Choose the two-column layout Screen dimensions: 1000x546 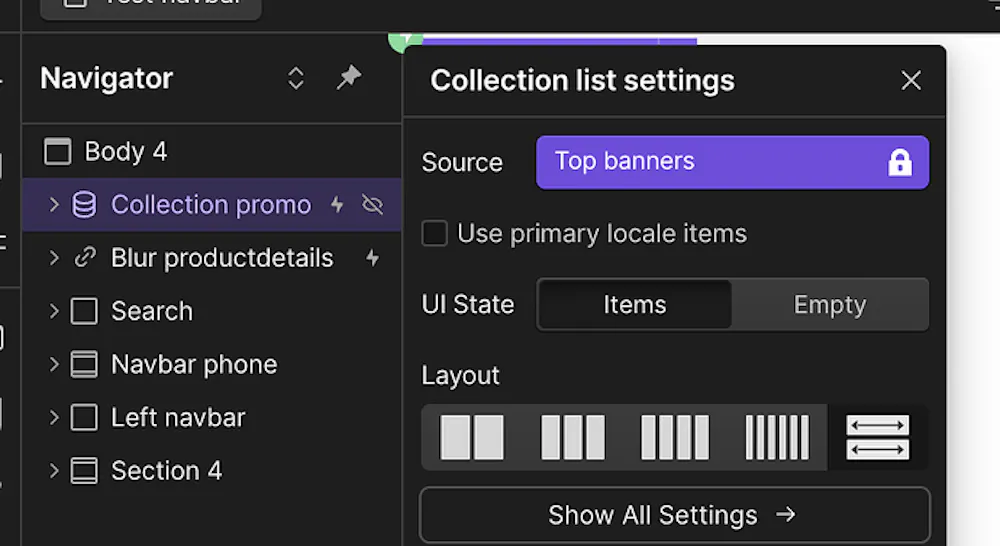tap(472, 438)
